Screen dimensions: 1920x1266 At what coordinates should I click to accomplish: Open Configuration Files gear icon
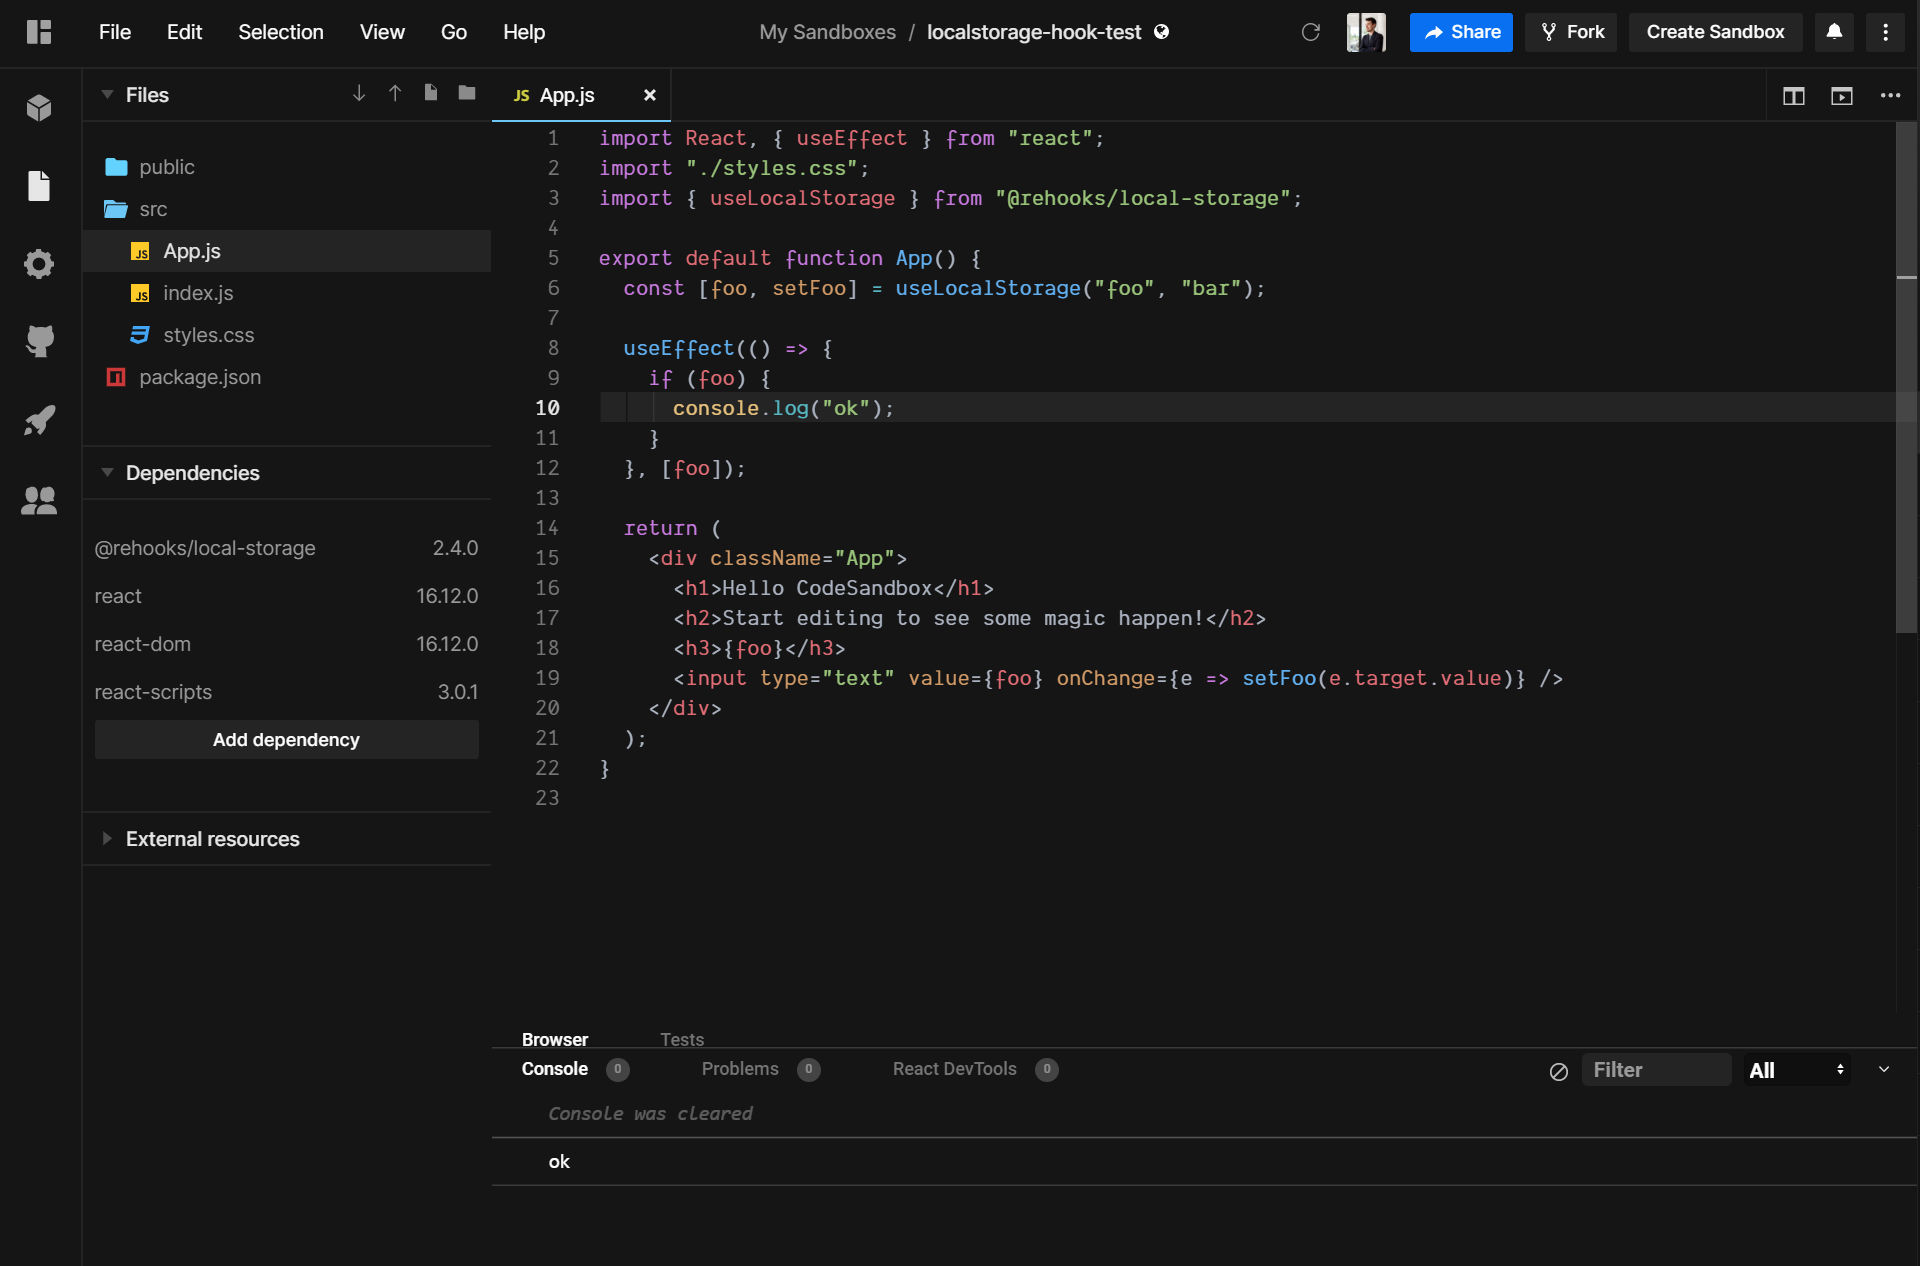(39, 264)
